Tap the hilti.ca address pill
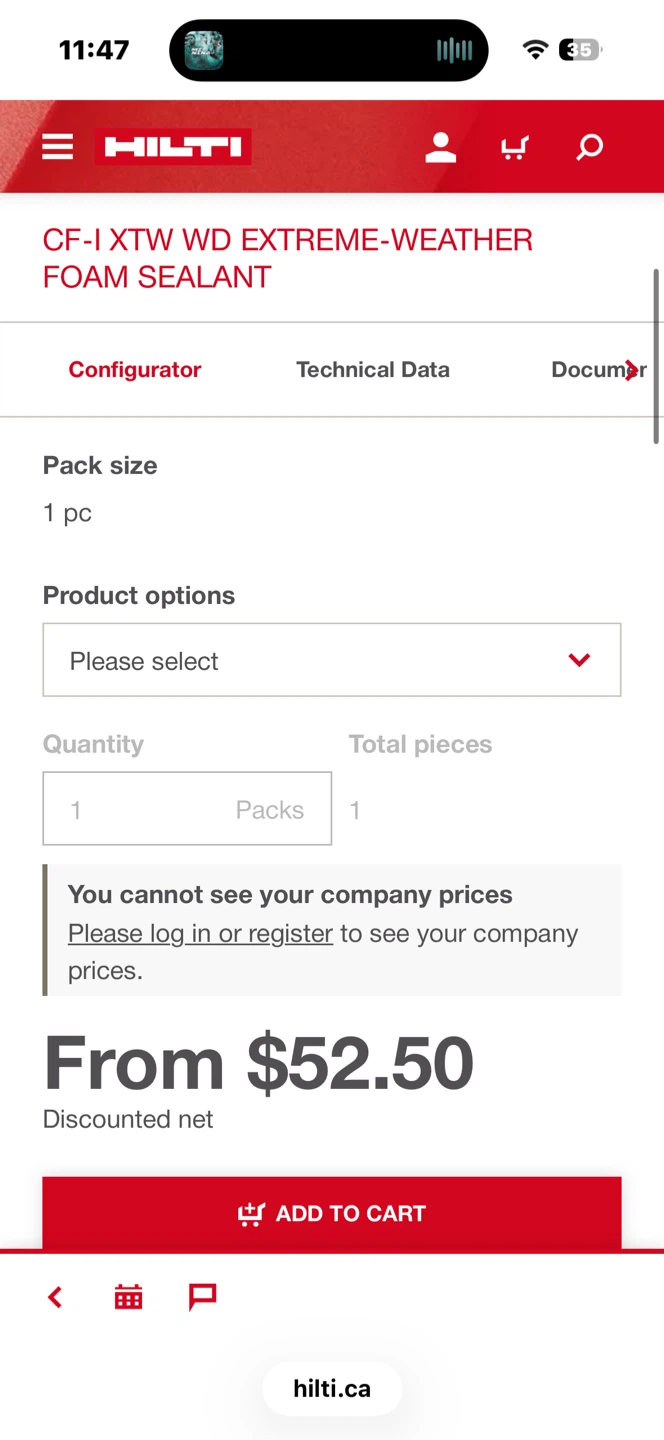This screenshot has width=664, height=1440. (x=332, y=1389)
